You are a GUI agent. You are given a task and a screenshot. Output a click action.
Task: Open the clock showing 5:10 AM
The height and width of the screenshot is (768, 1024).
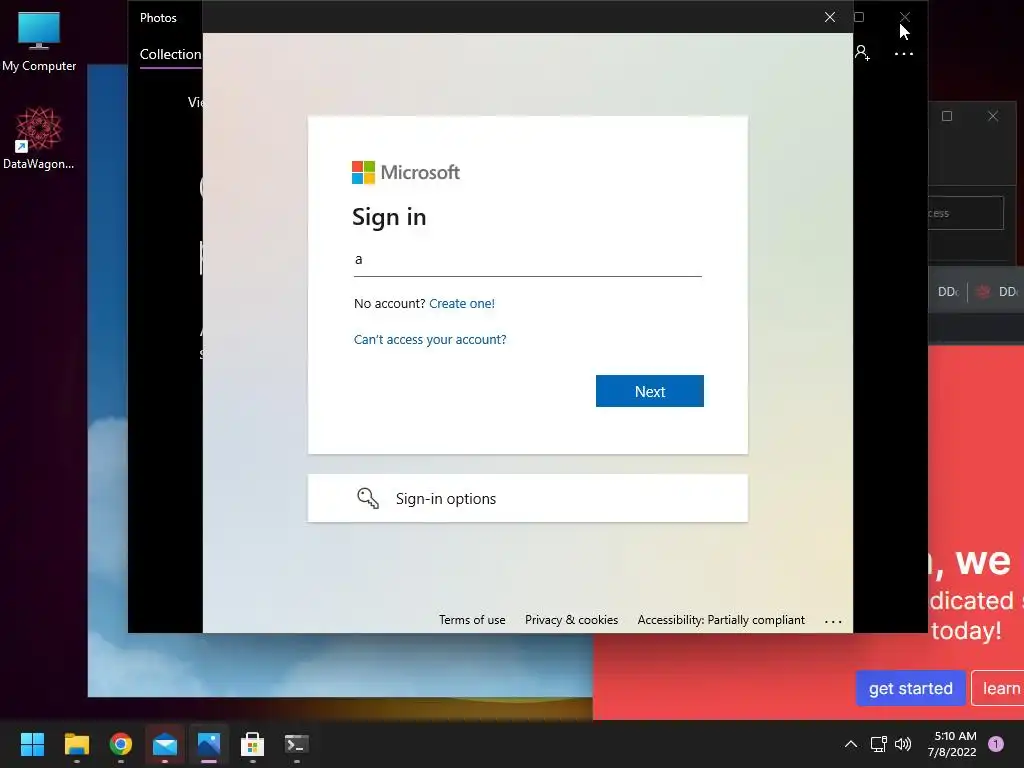(952, 744)
